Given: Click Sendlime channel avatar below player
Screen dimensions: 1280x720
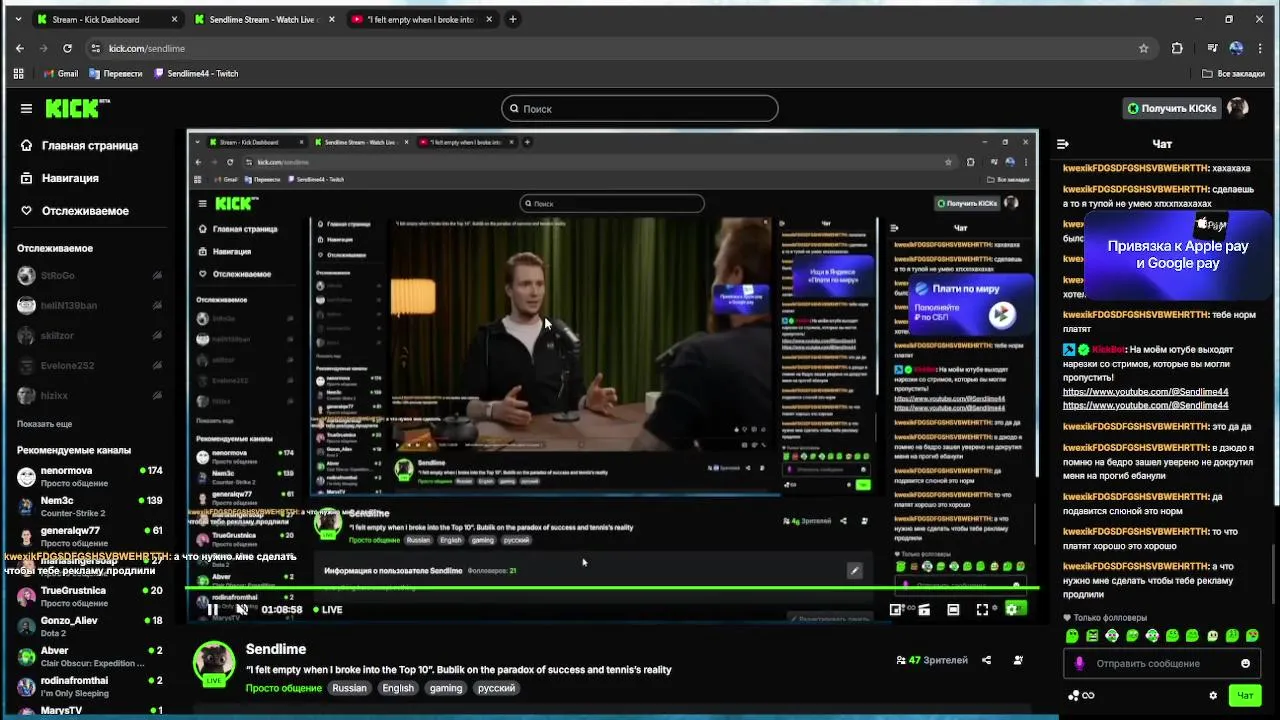Looking at the screenshot, I should (x=214, y=662).
